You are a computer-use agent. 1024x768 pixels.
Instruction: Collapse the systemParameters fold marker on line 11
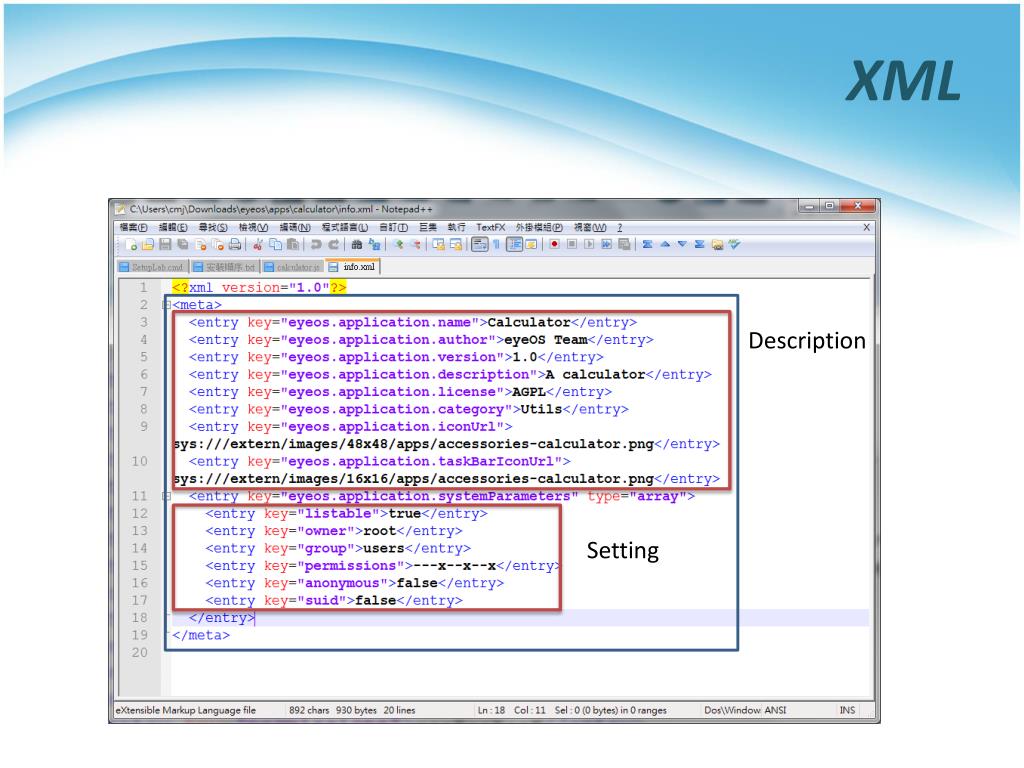click(167, 496)
